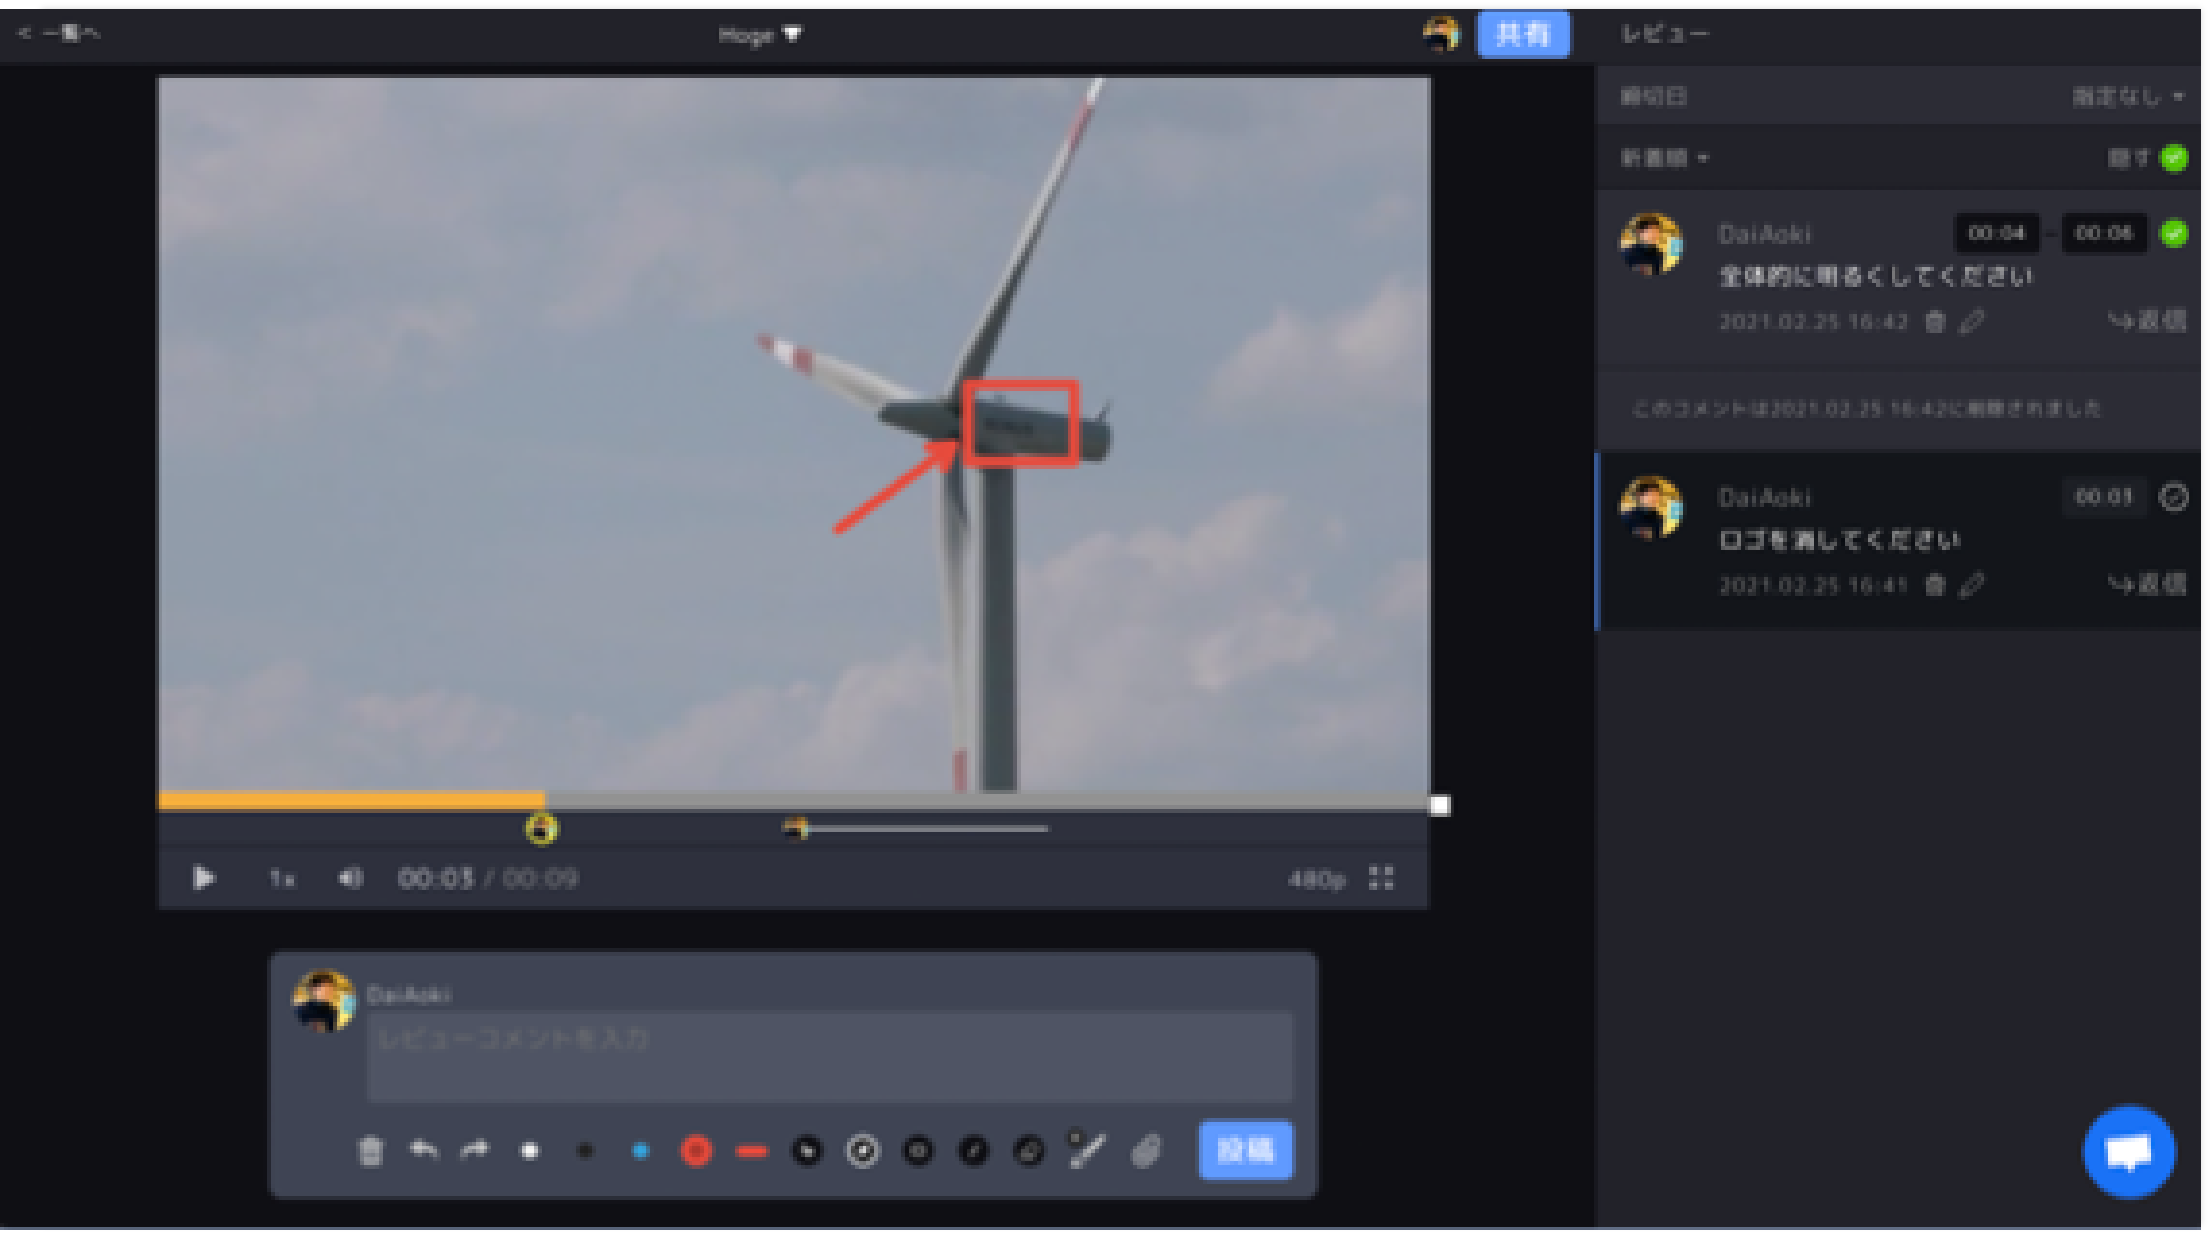Click the redo arrow in drawing toolbar

tap(475, 1151)
